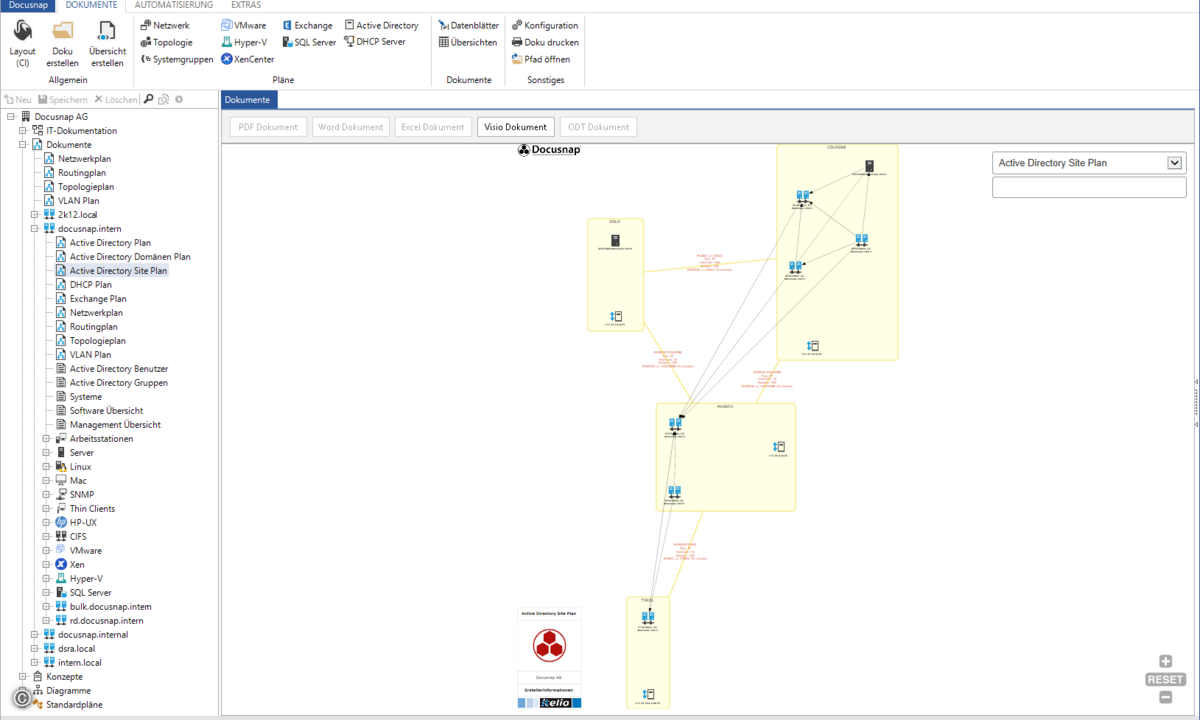Click the Doku erstellen icon
The height and width of the screenshot is (720, 1200).
click(62, 43)
